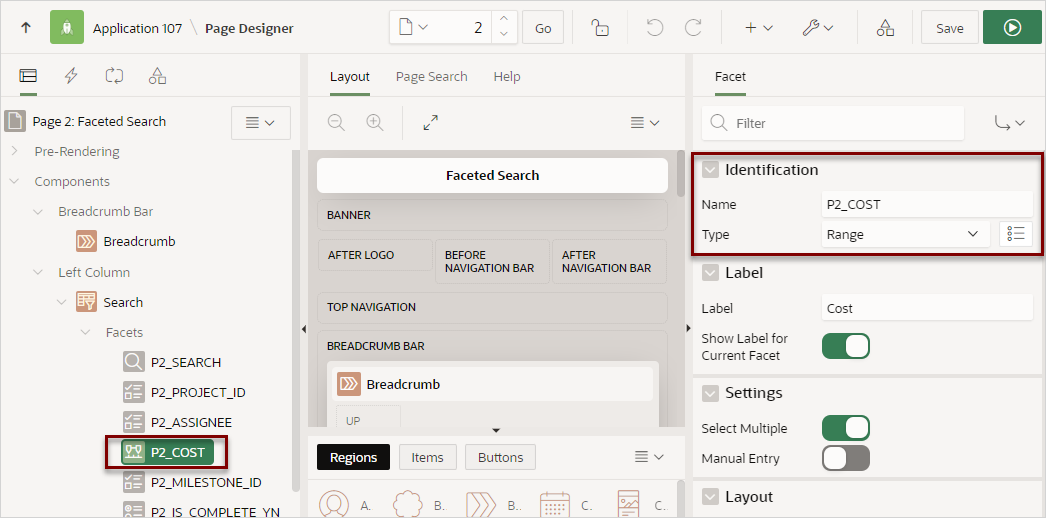The width and height of the screenshot is (1046, 518).
Task: Select the P2_MILESTONE_ID facet
Action: coord(205,483)
